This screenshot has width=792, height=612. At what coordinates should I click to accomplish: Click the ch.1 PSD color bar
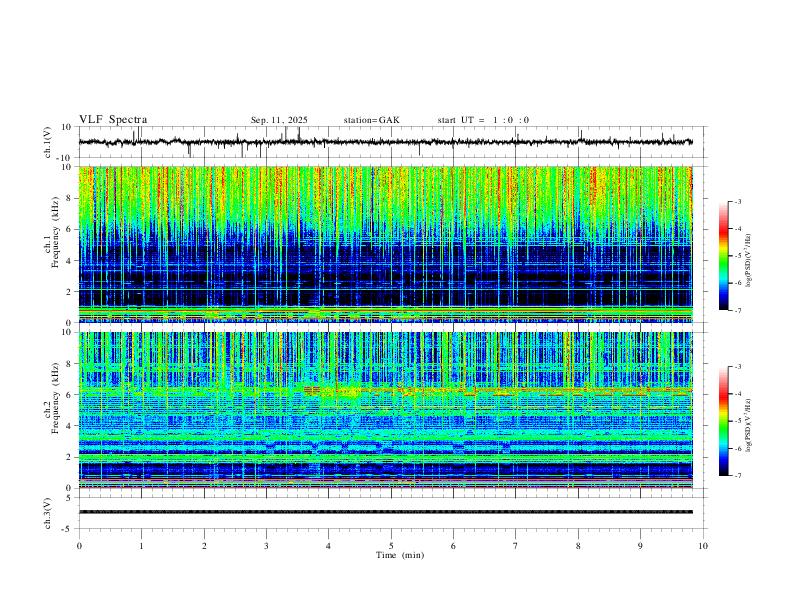[724, 256]
